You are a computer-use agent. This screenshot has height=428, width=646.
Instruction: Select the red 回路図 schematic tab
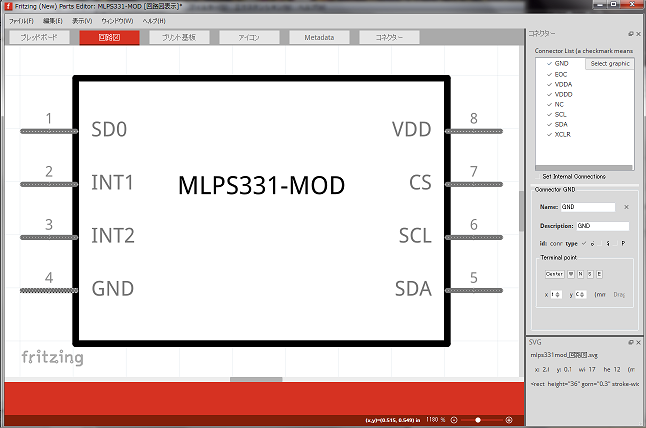click(109, 37)
